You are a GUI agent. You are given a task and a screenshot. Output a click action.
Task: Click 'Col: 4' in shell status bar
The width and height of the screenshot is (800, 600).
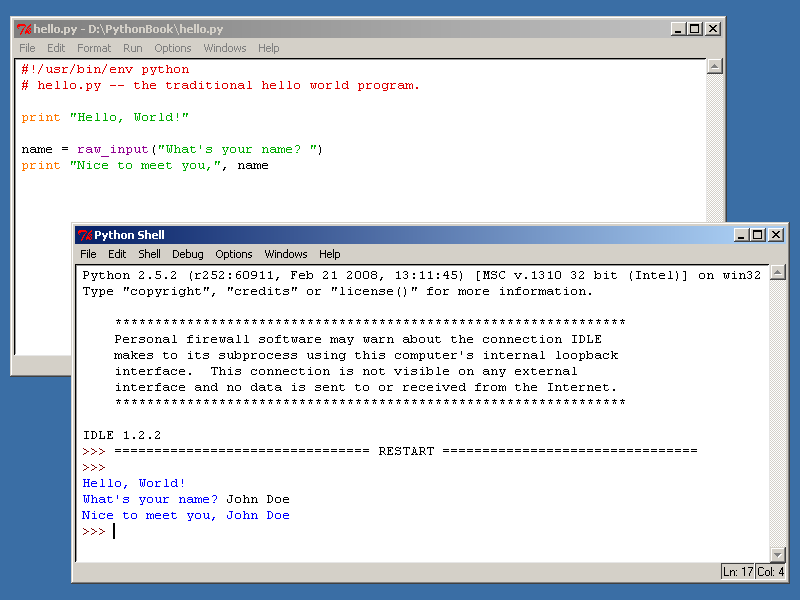pyautogui.click(x=770, y=572)
